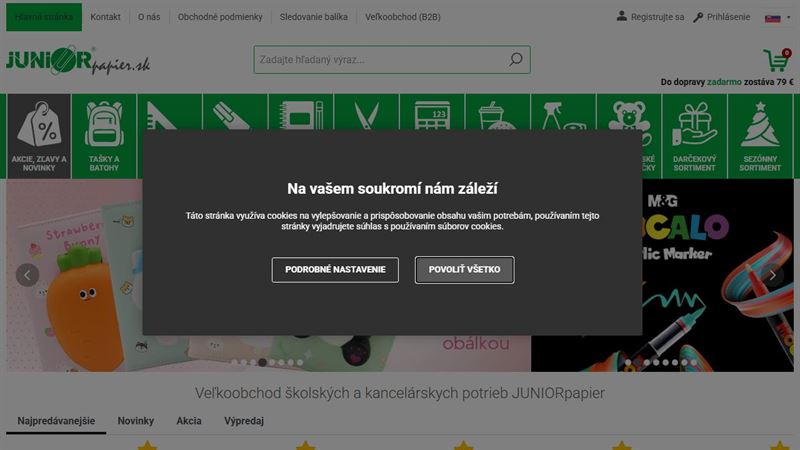The height and width of the screenshot is (450, 800).
Task: Open Akcie, zľavy a novinky category
Action: click(39, 136)
